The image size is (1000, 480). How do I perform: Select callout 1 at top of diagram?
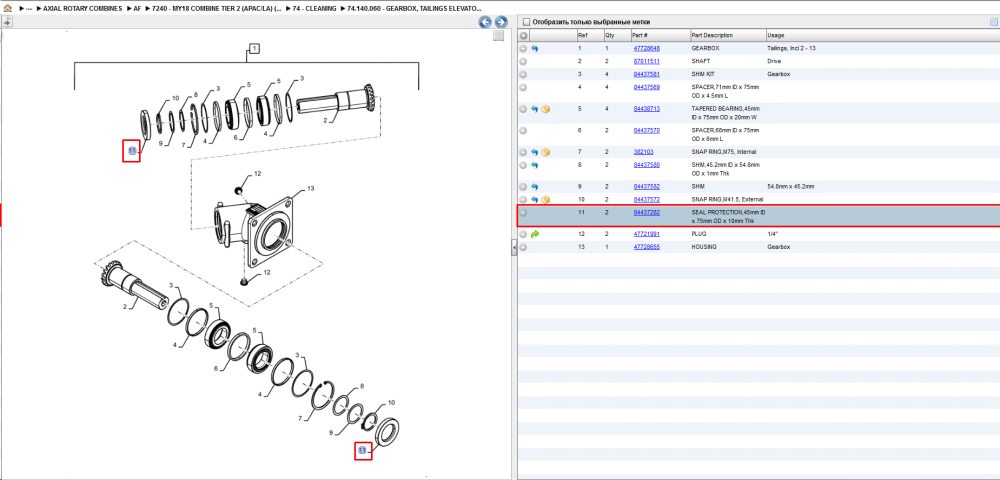[x=254, y=48]
